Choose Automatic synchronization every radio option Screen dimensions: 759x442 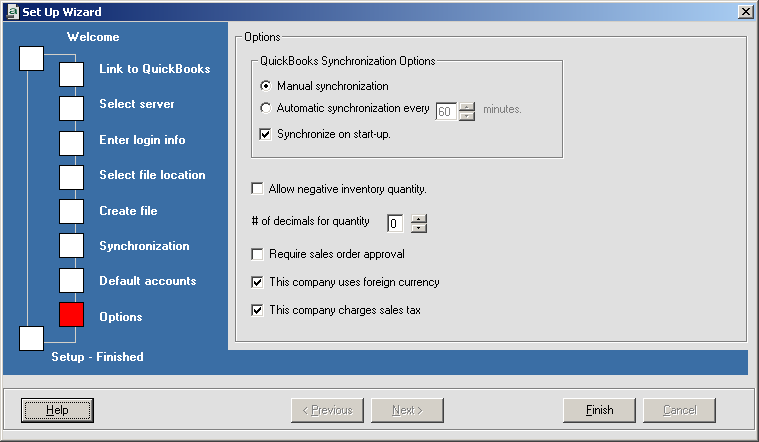266,108
